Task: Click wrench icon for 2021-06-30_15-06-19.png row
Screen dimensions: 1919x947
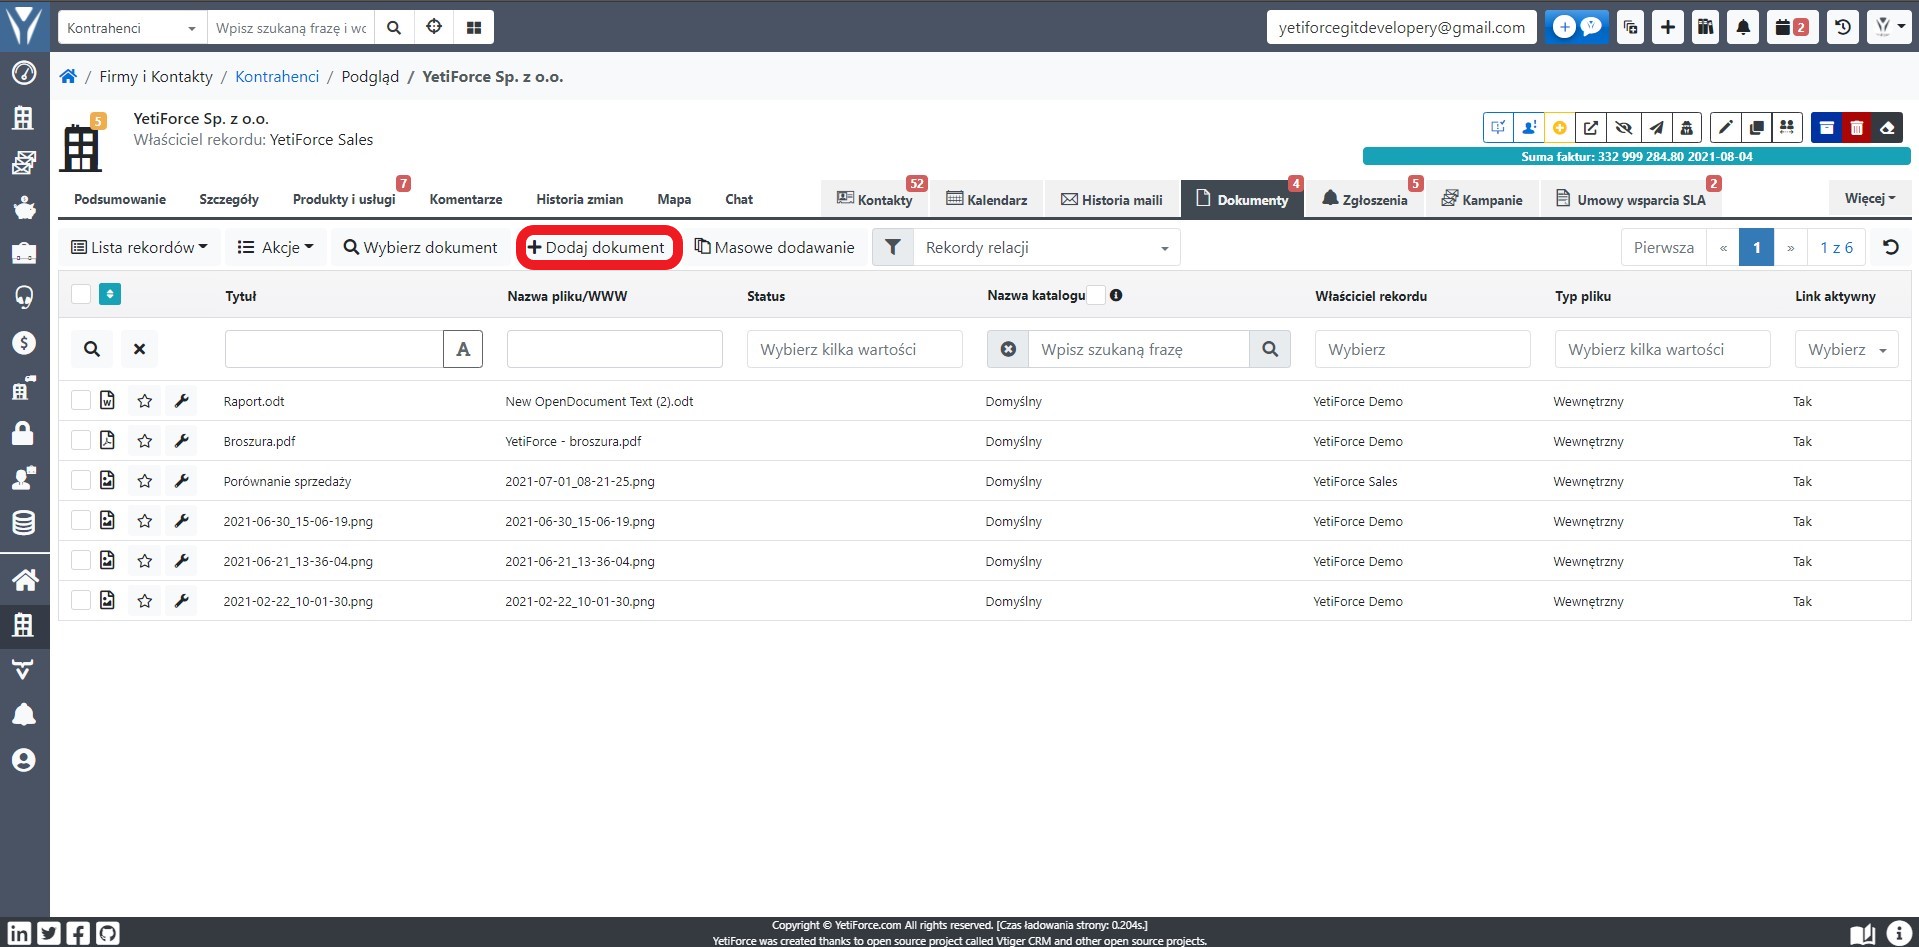Action: [x=182, y=521]
